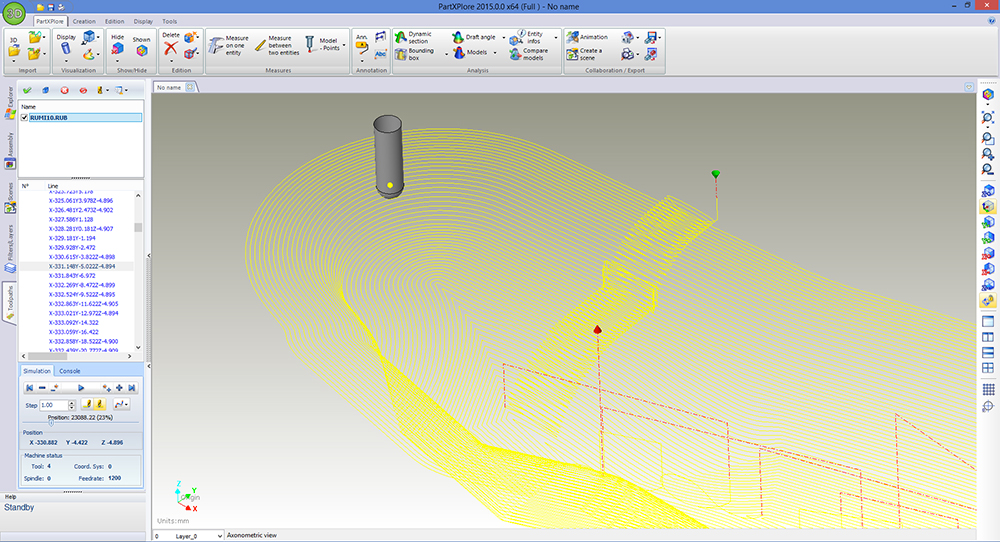Open the Explorer side panel tab
1000x542 pixels.
coord(10,102)
